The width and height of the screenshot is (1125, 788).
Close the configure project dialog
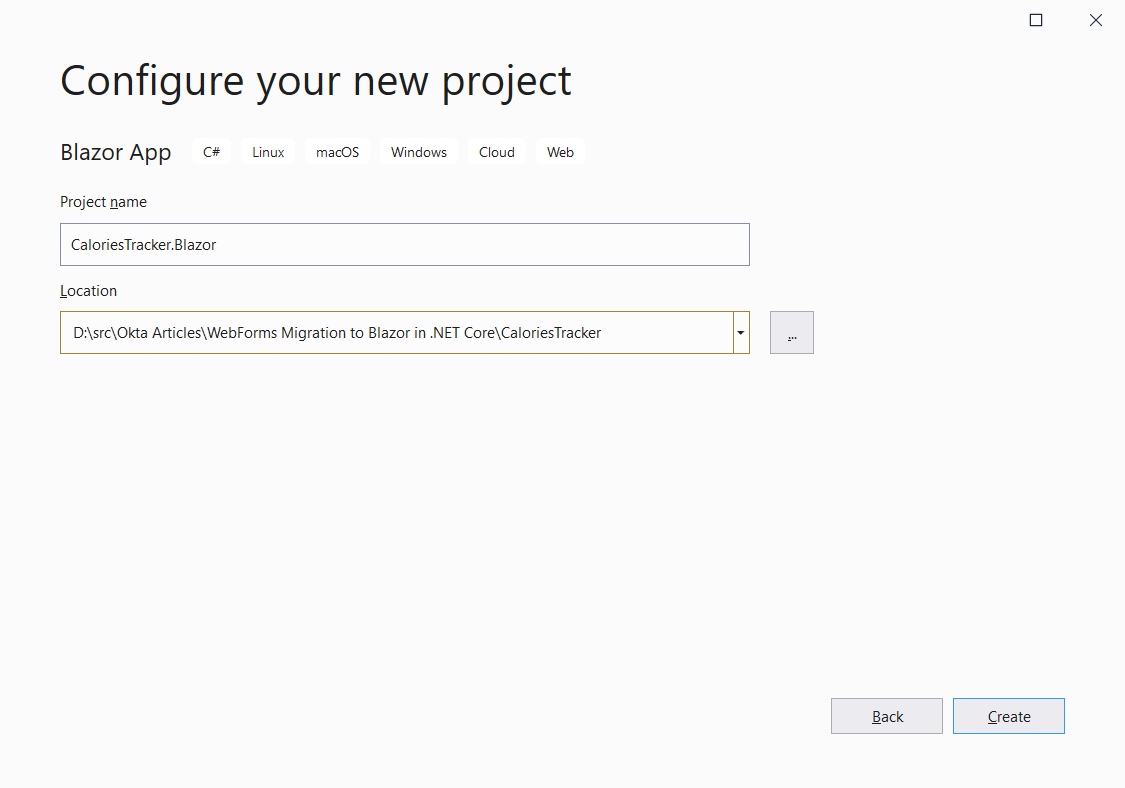coord(1096,20)
